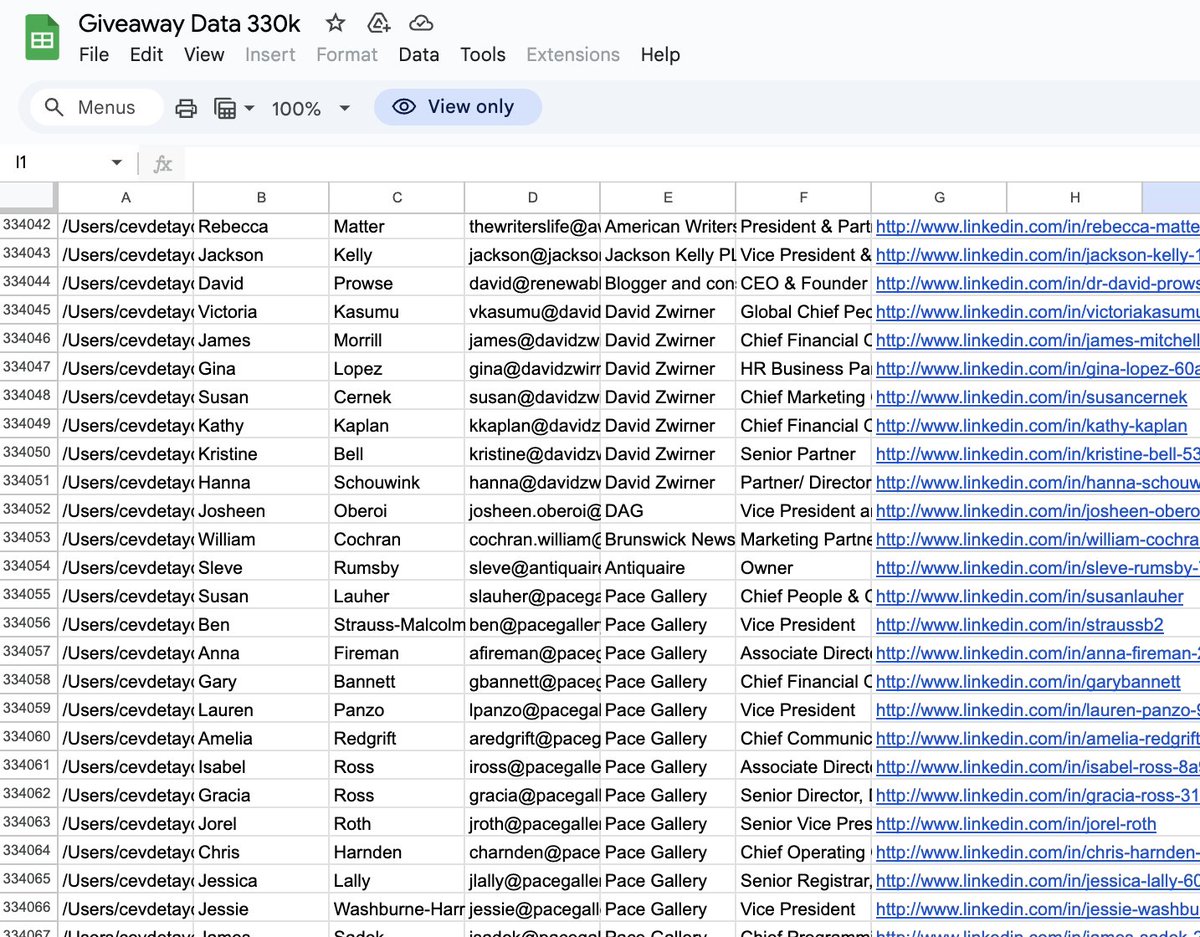Select the email cell starting with thewriterslife
The height and width of the screenshot is (937, 1200).
(533, 227)
